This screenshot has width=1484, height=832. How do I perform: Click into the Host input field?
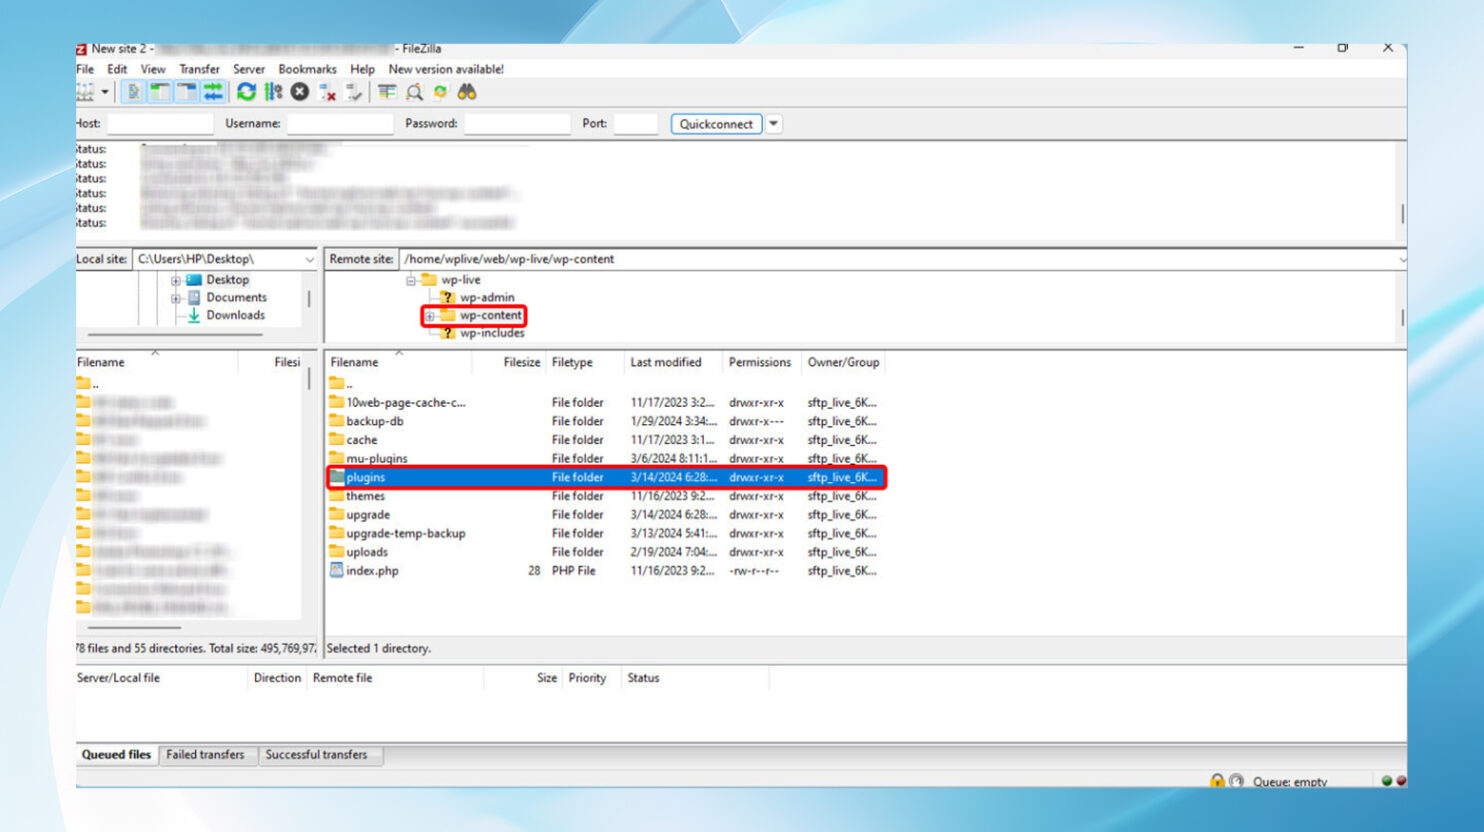pos(160,124)
